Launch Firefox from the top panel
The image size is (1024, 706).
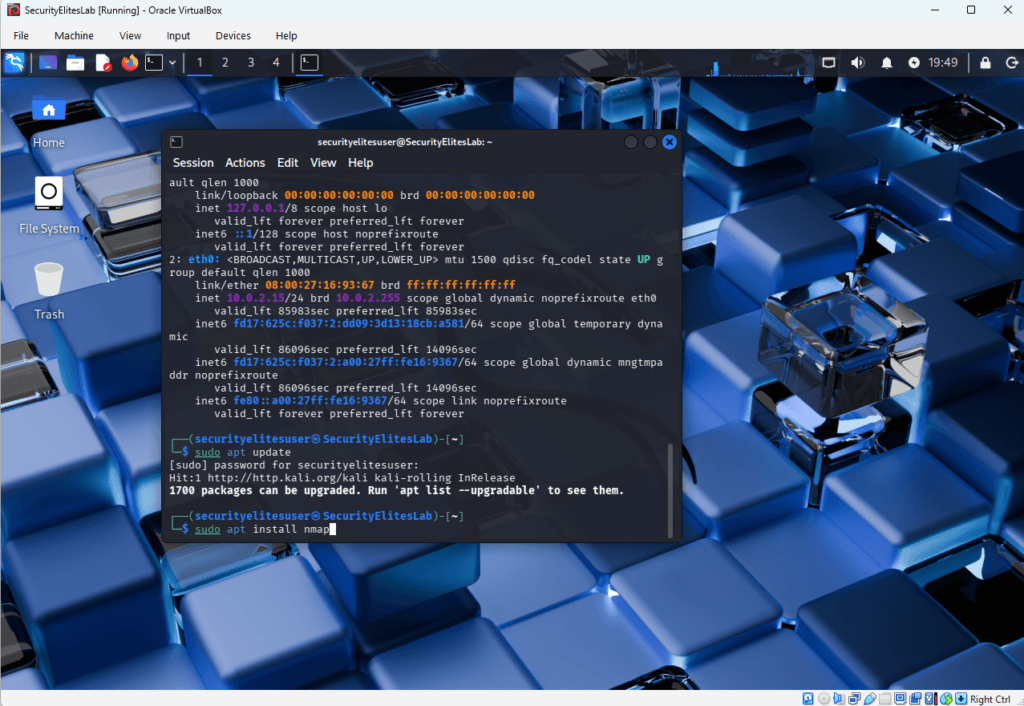coord(128,62)
